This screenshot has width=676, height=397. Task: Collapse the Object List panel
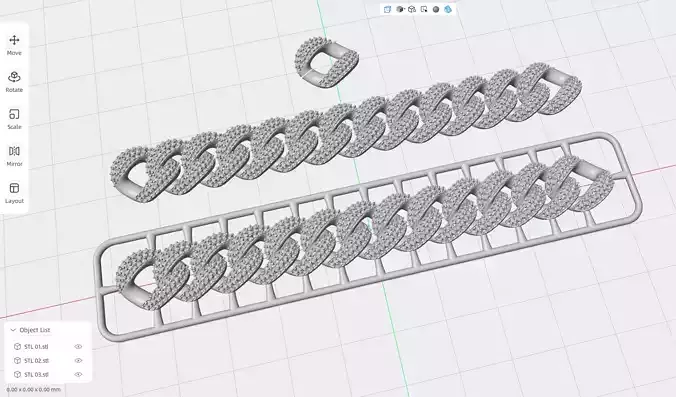[13, 330]
